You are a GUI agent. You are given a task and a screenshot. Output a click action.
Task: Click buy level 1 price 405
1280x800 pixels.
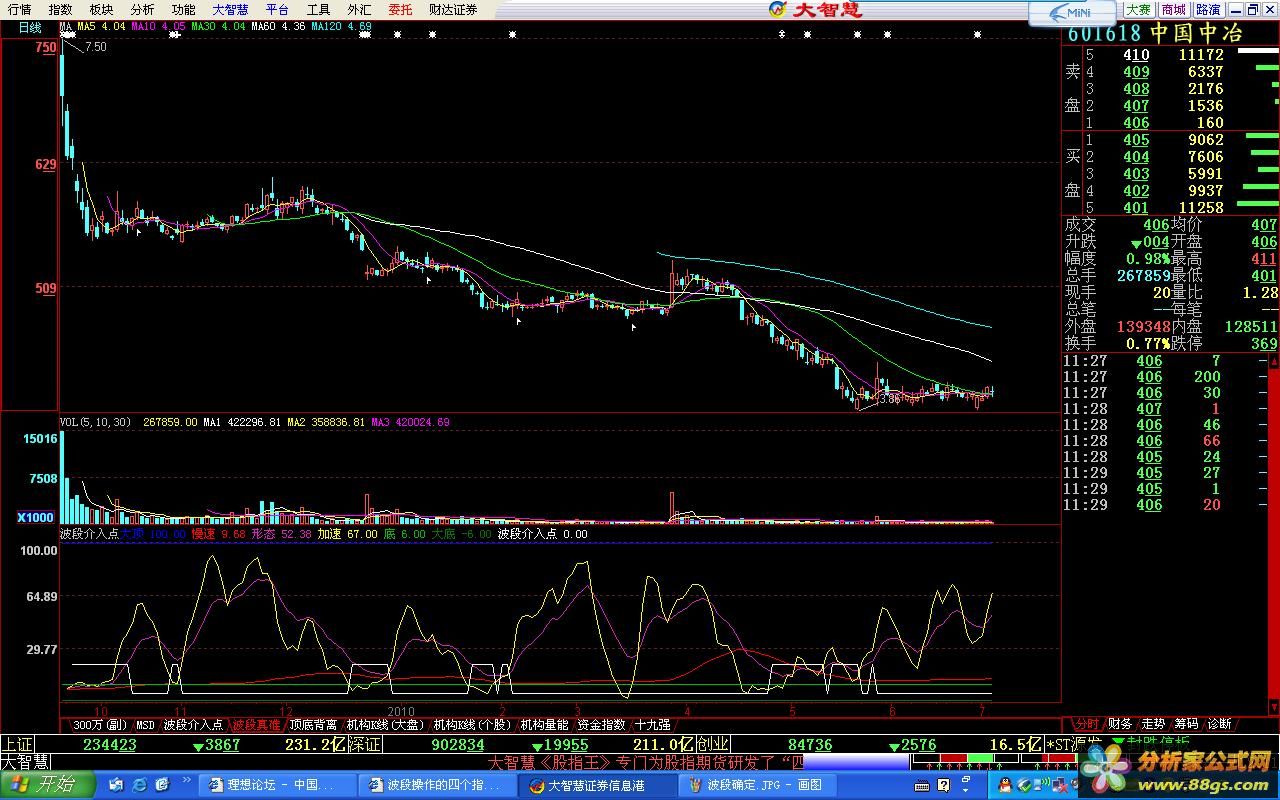coord(1136,140)
